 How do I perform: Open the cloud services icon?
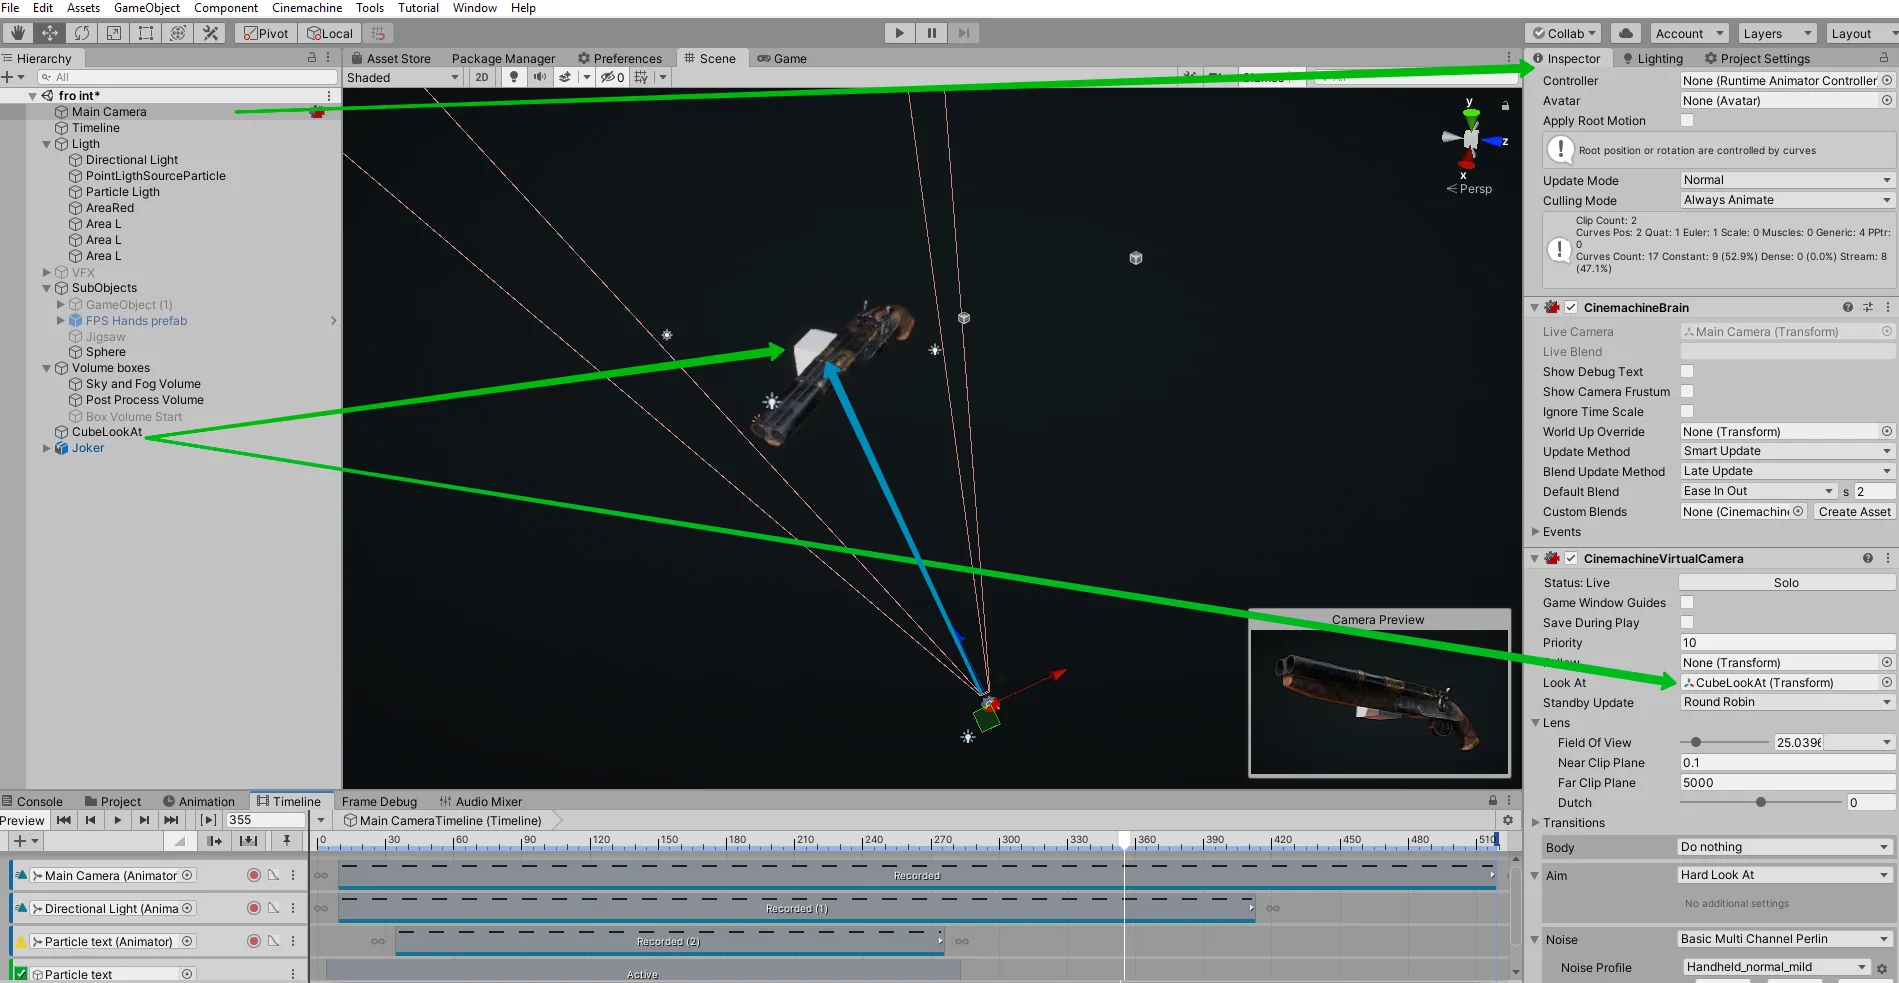click(1626, 33)
